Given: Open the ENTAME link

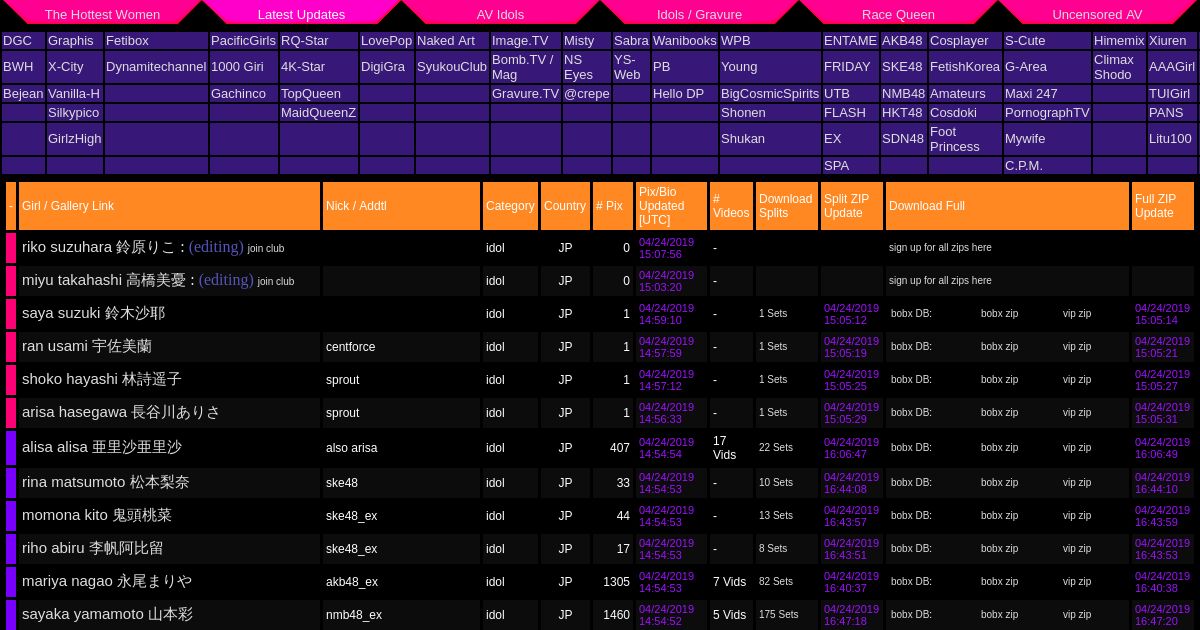Looking at the screenshot, I should (850, 41).
